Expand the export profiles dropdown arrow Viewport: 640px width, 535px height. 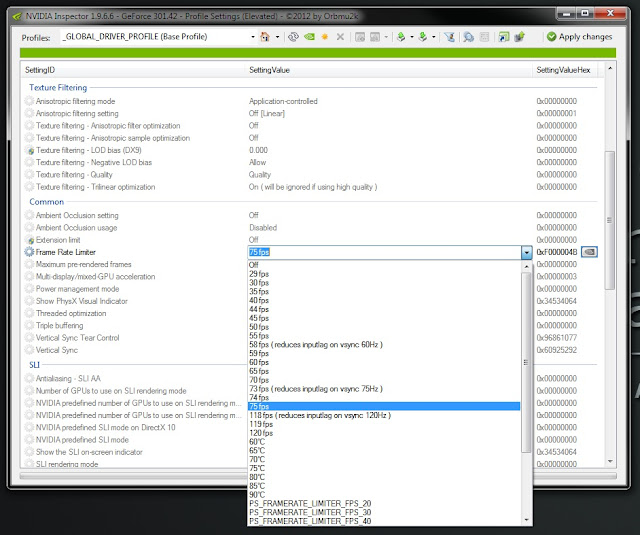point(411,37)
